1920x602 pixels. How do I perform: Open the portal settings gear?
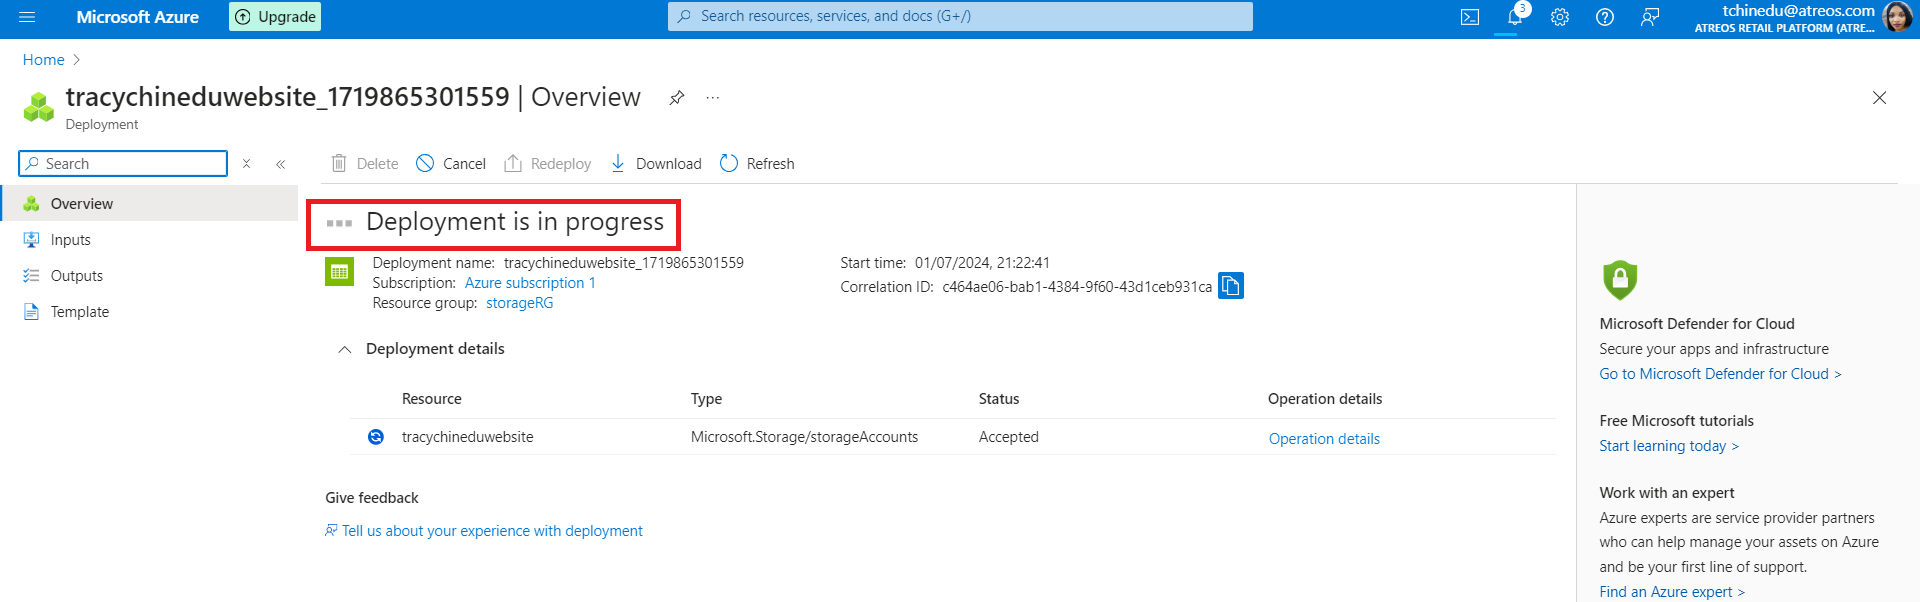tap(1560, 17)
